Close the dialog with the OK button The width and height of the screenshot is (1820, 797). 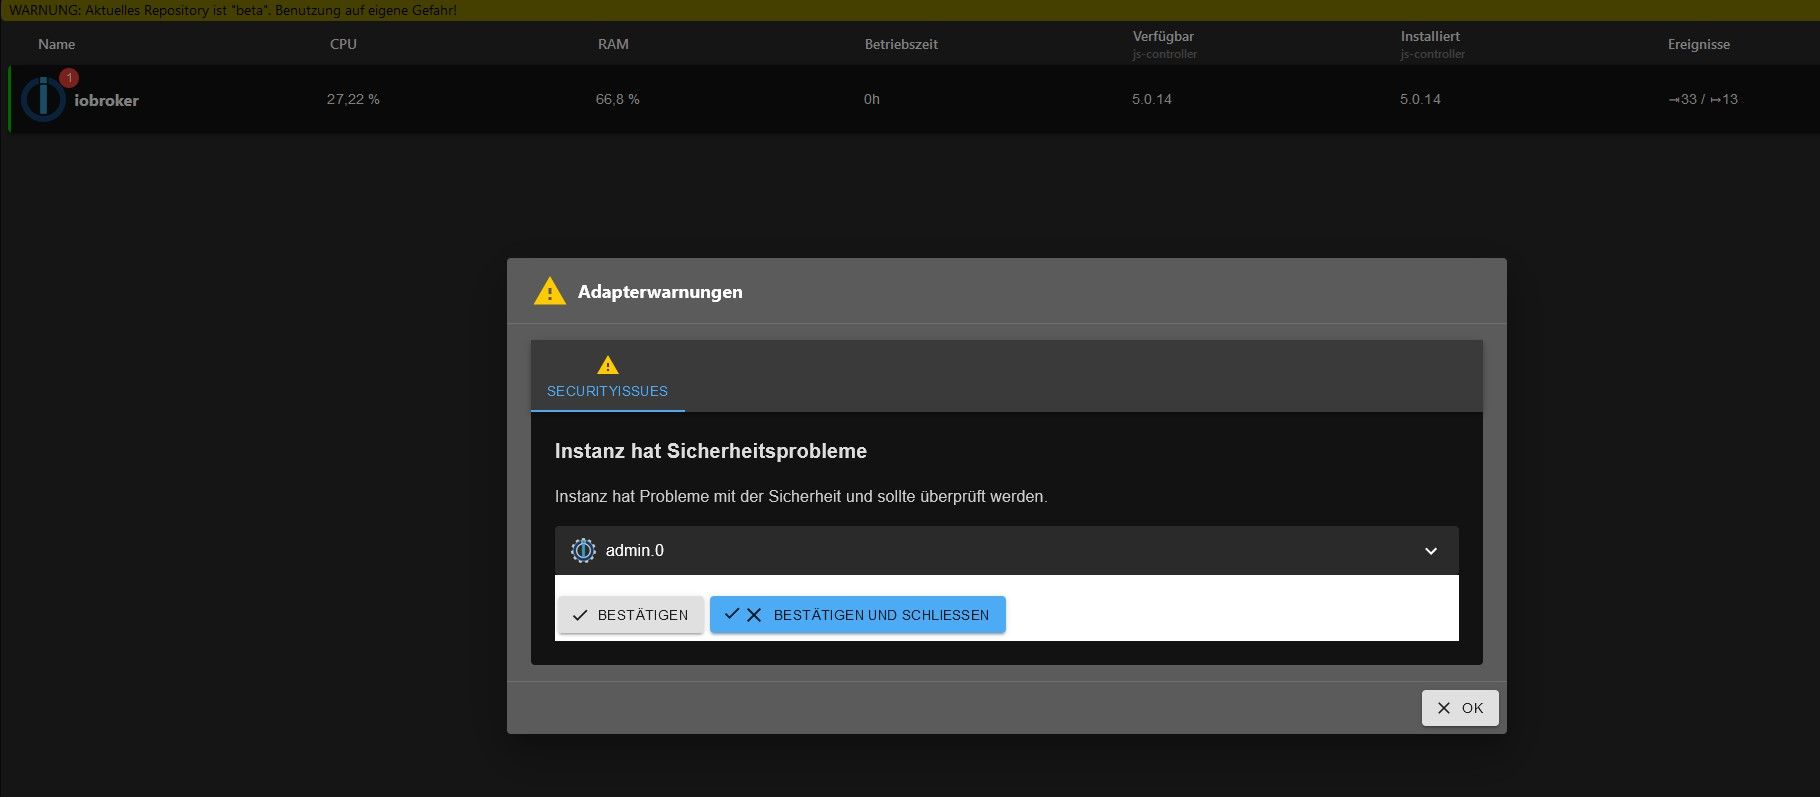click(1460, 708)
